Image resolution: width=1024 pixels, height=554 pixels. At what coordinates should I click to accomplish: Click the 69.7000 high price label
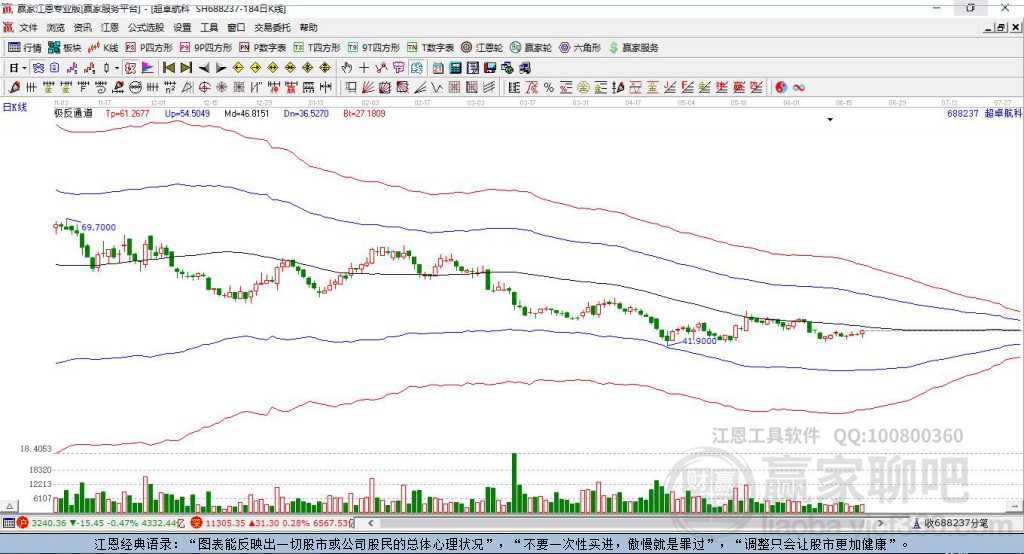point(99,227)
